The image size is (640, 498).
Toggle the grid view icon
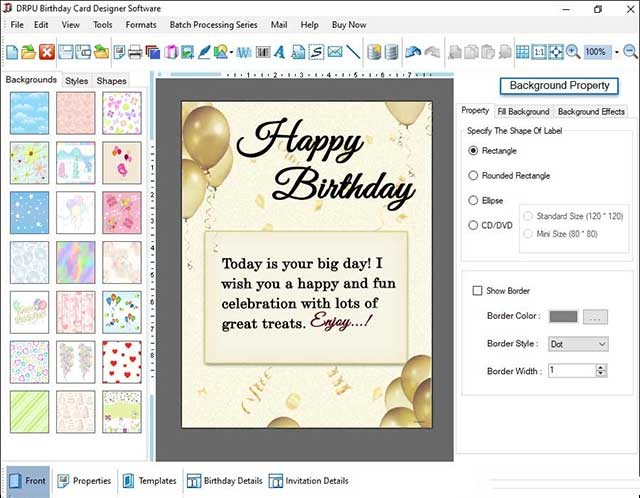[523, 51]
